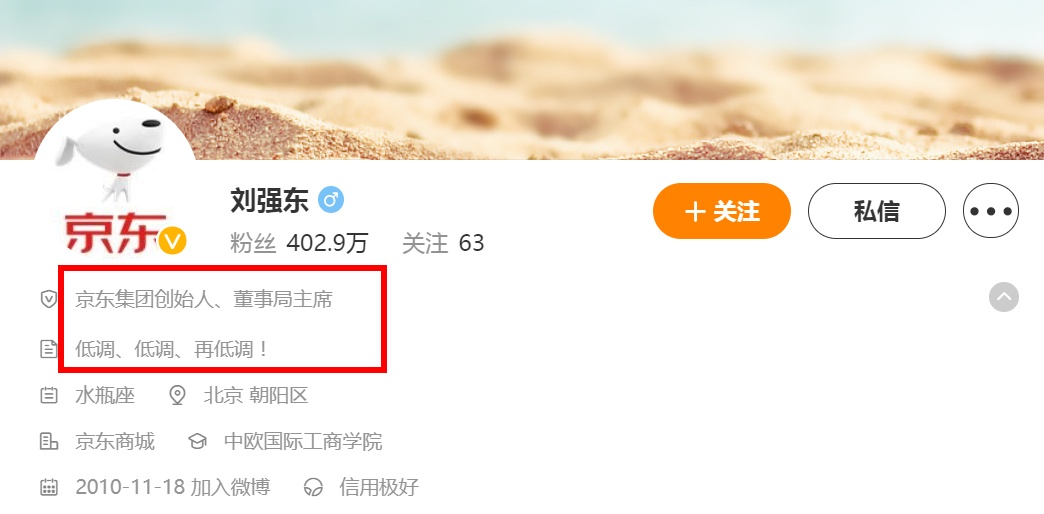The height and width of the screenshot is (514, 1044).
Task: Collapse profile details with the gray chevron
Action: click(x=1003, y=297)
